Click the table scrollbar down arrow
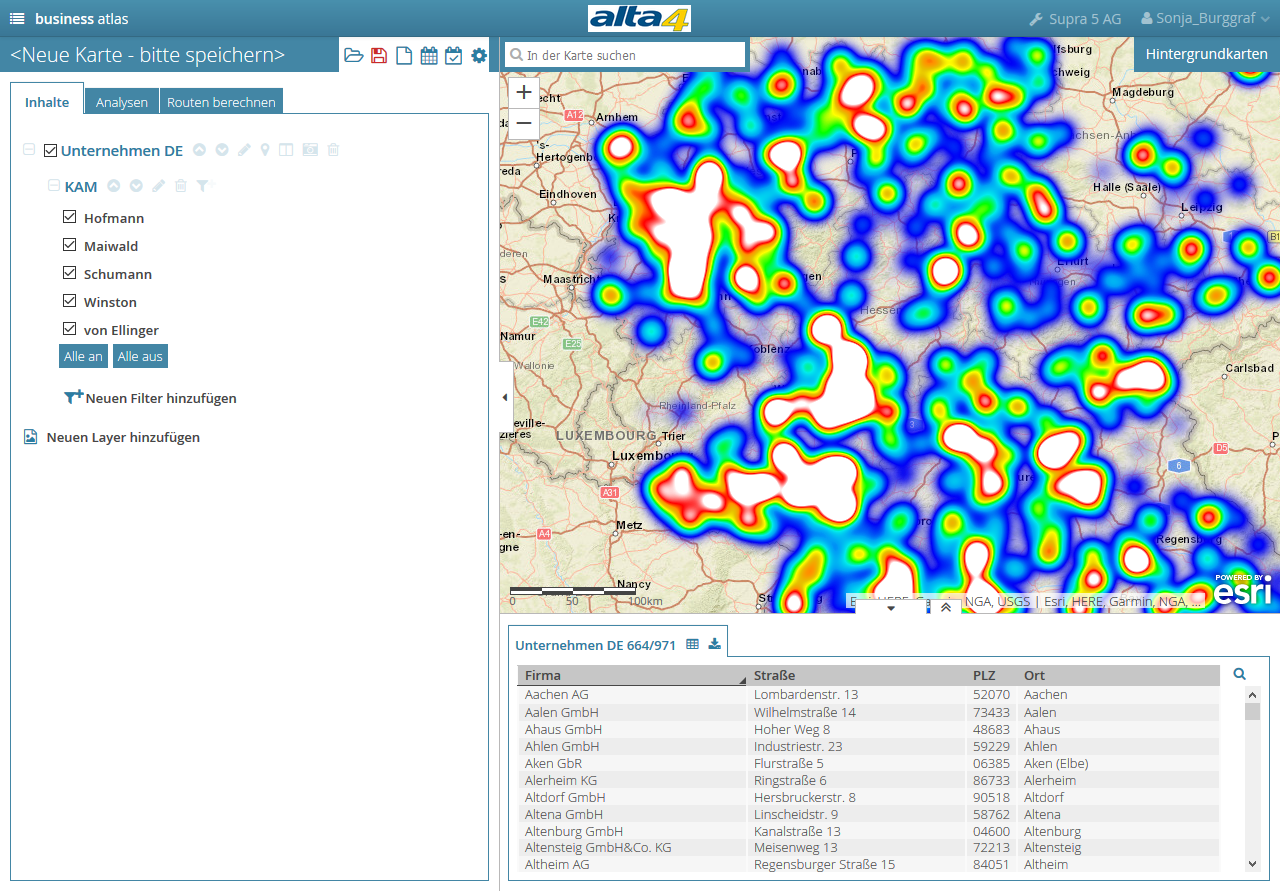 pos(1252,863)
